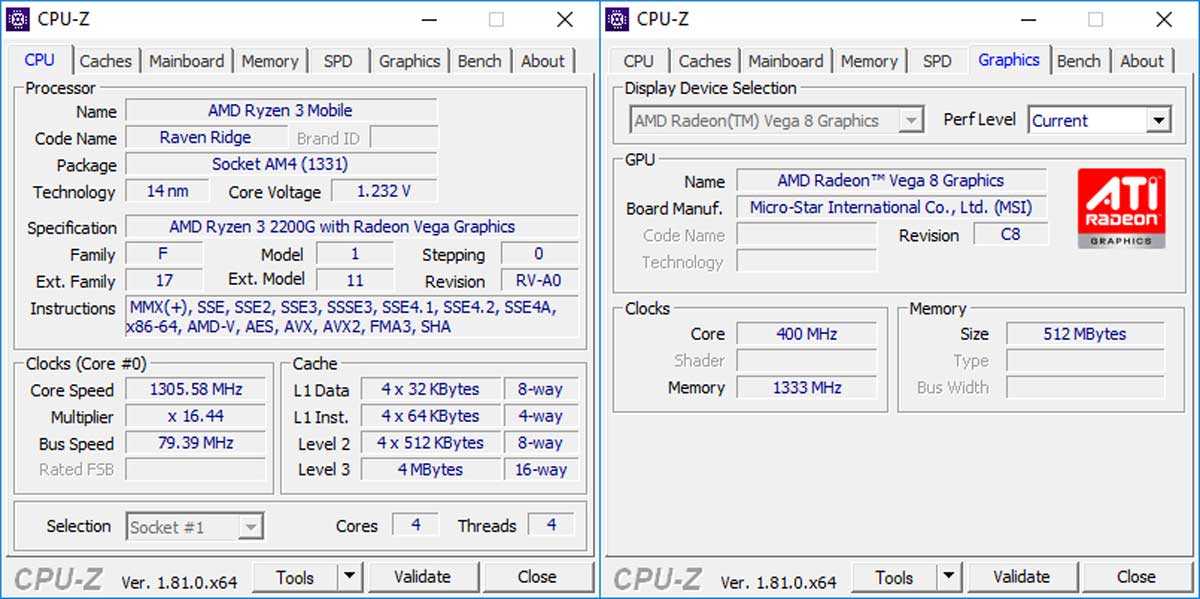Open Caches tab in right window
The width and height of the screenshot is (1200, 599).
705,61
